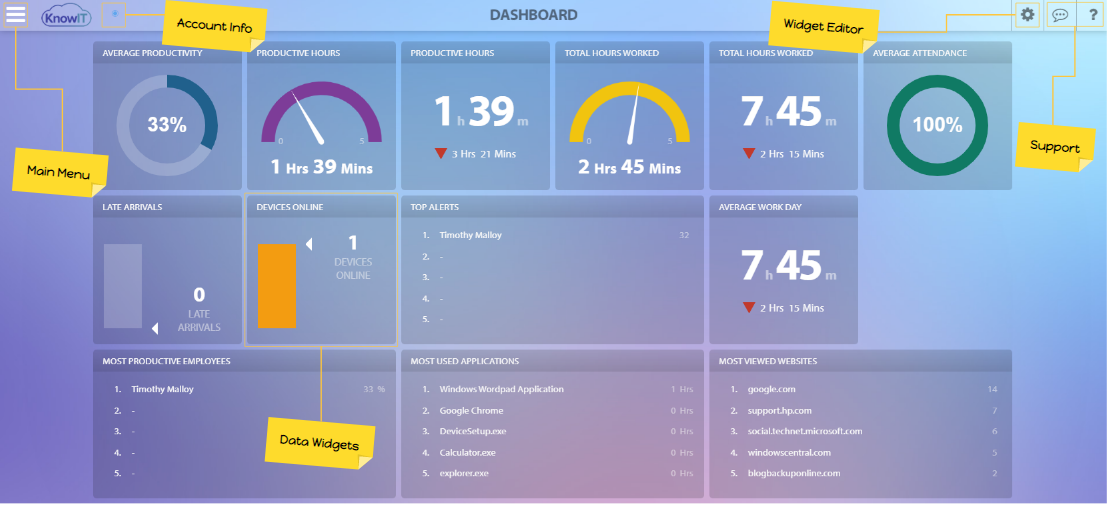Click the 2 Hrs 45 Mins gauge value
Viewport: 1109px width, 505px height.
[629, 168]
